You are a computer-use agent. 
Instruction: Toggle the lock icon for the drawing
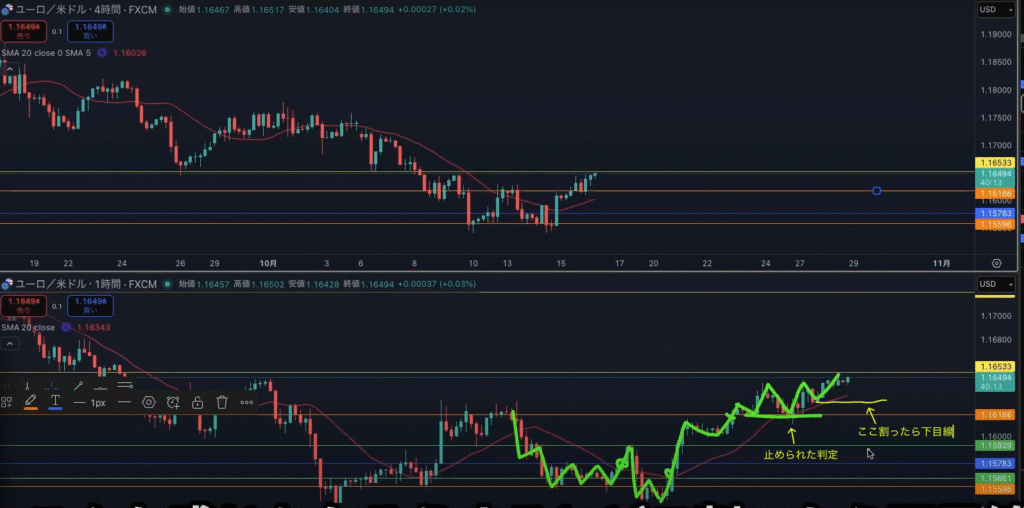coord(198,402)
